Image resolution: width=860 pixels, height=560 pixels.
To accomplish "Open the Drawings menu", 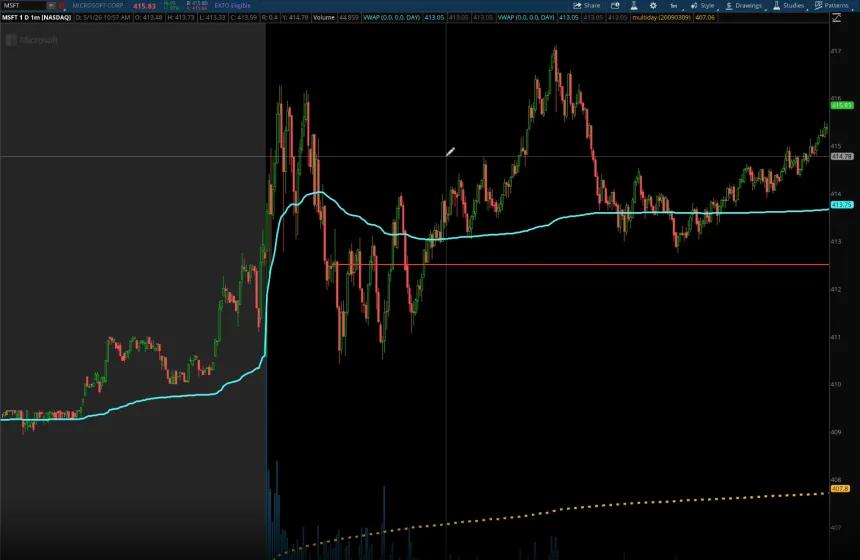I will pyautogui.click(x=744, y=5).
